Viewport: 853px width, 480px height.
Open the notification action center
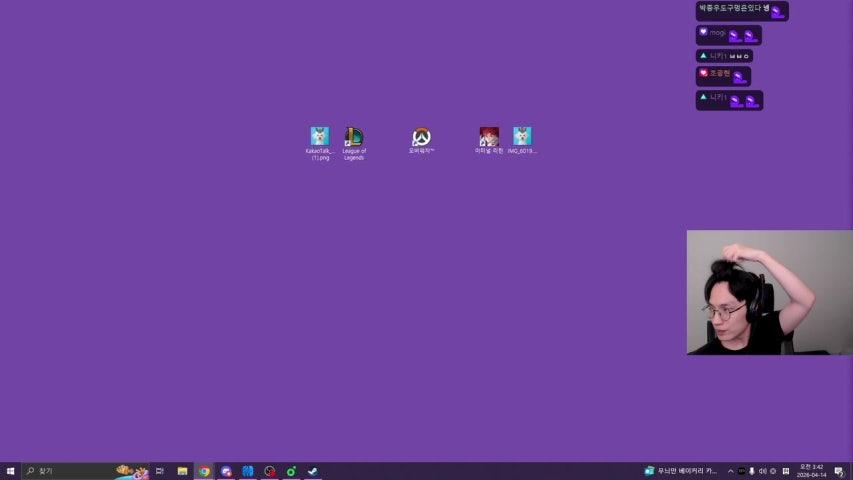(839, 471)
